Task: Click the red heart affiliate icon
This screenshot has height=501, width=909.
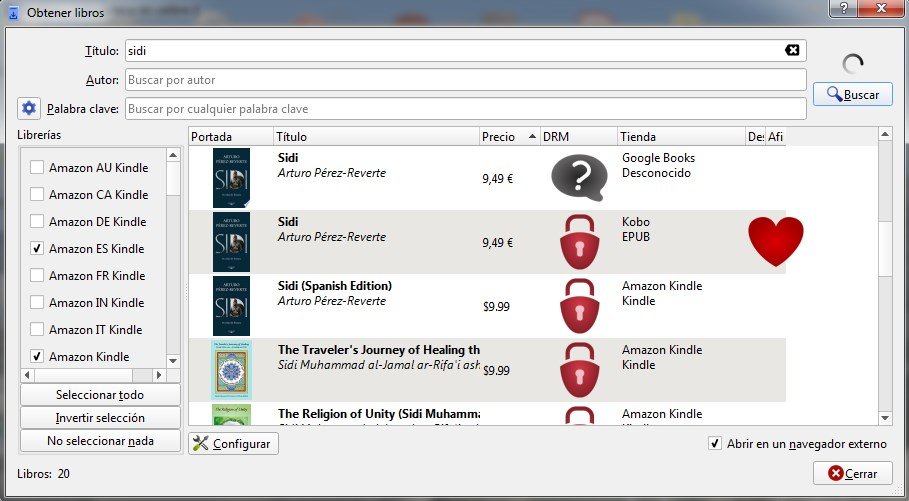Action: (x=775, y=242)
